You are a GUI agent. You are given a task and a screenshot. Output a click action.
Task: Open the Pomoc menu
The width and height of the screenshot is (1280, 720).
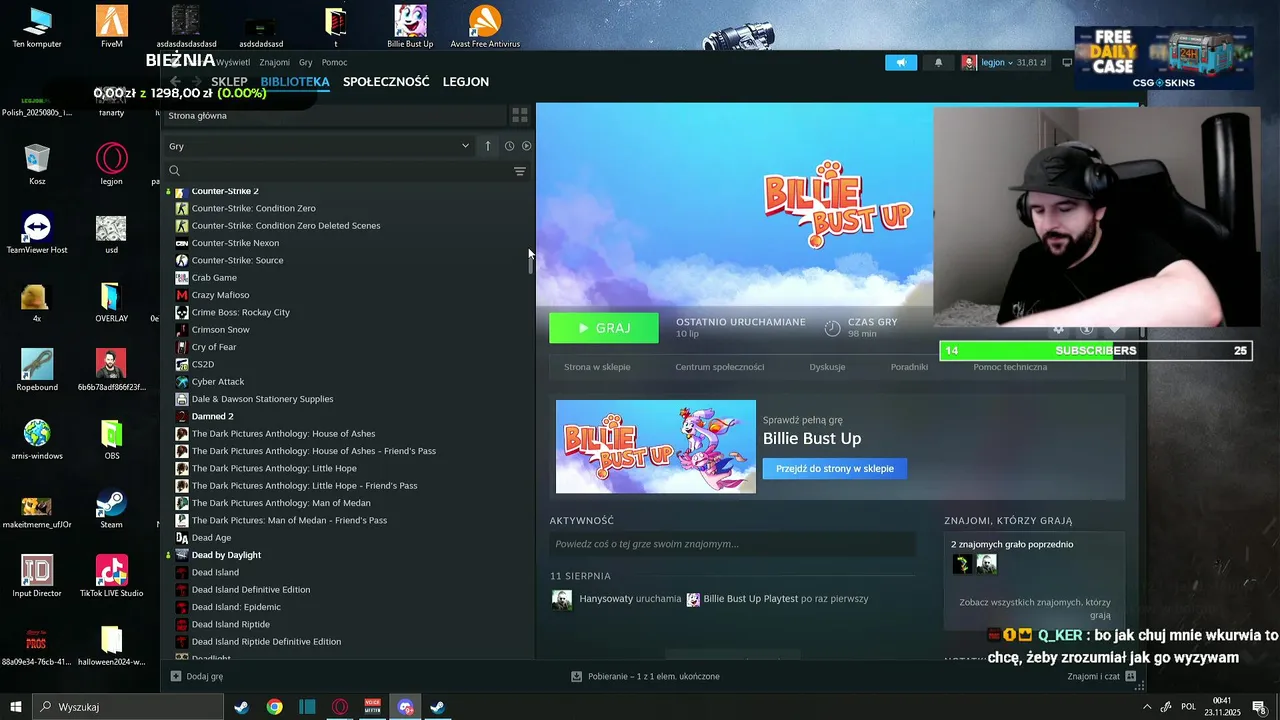[x=335, y=62]
